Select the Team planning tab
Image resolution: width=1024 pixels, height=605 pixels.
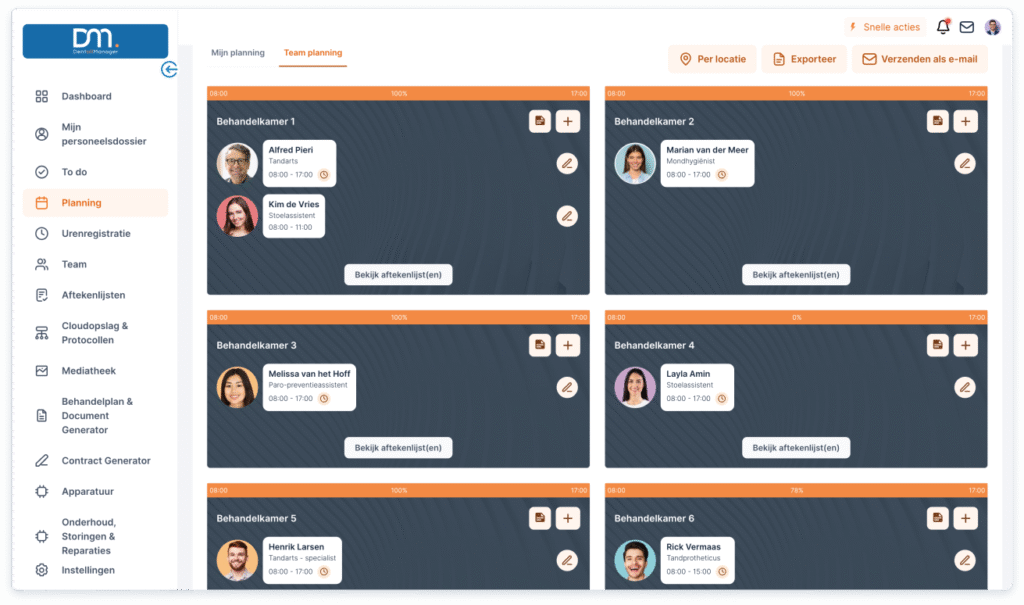(313, 53)
